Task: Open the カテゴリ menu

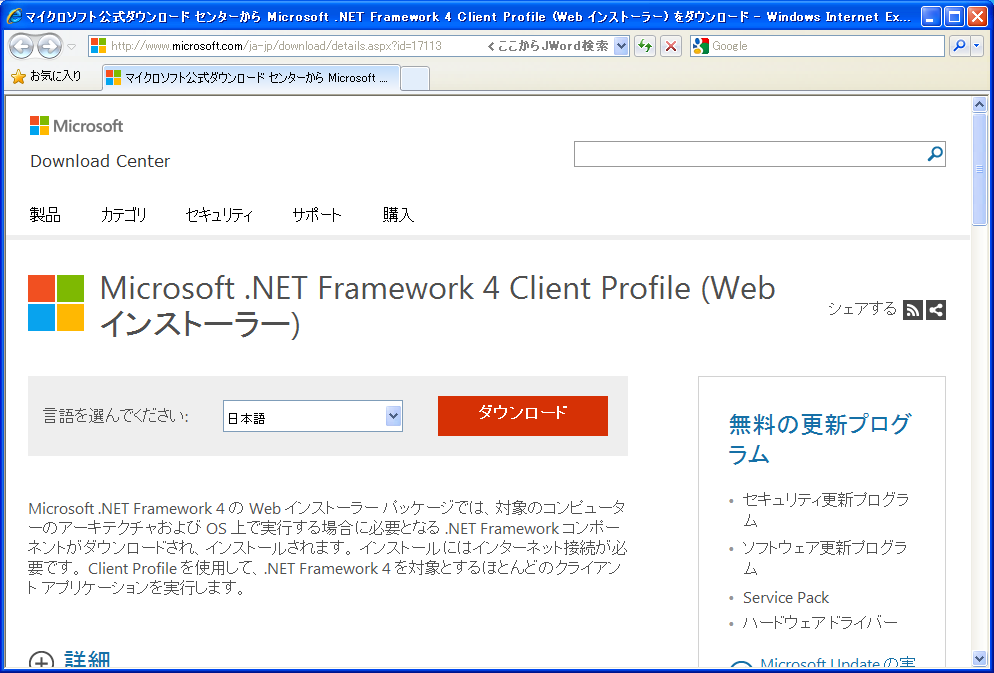Action: pos(124,215)
